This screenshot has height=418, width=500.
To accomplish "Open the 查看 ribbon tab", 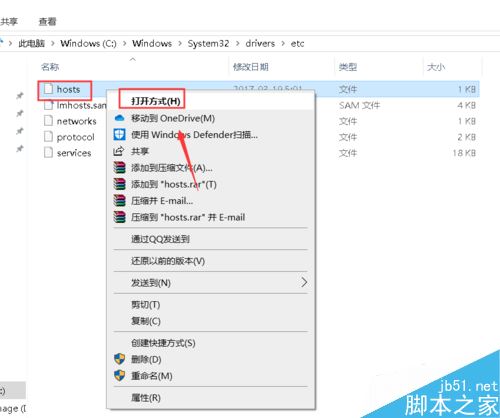I will (x=47, y=22).
